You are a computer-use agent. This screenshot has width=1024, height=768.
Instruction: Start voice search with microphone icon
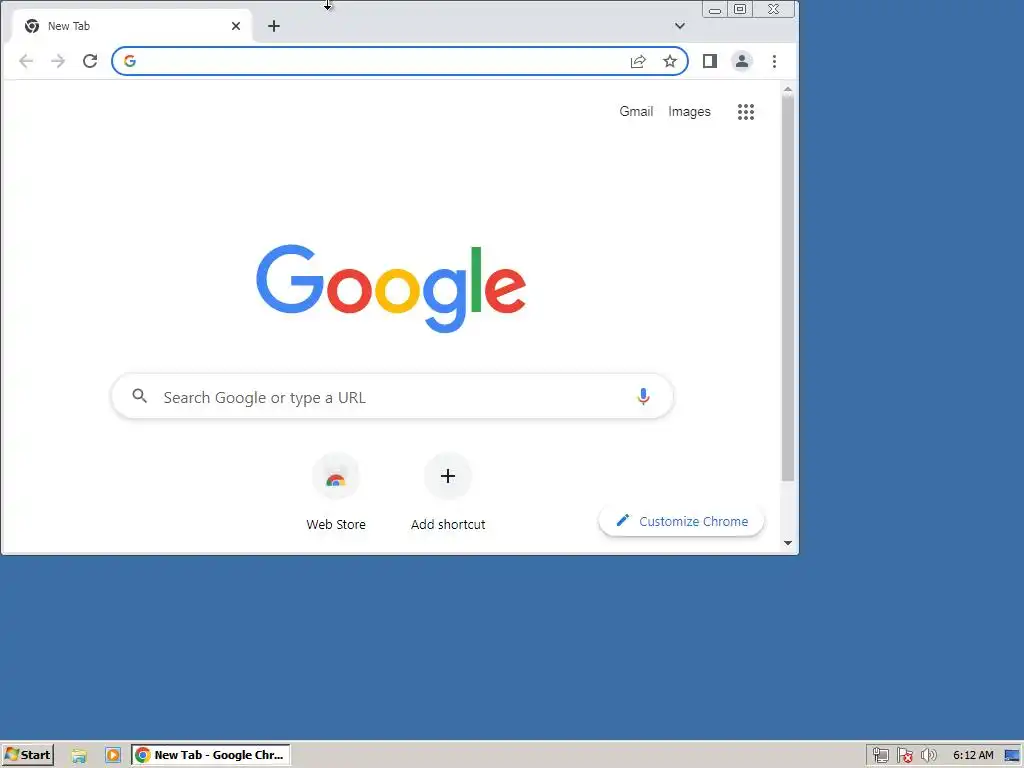(x=643, y=396)
